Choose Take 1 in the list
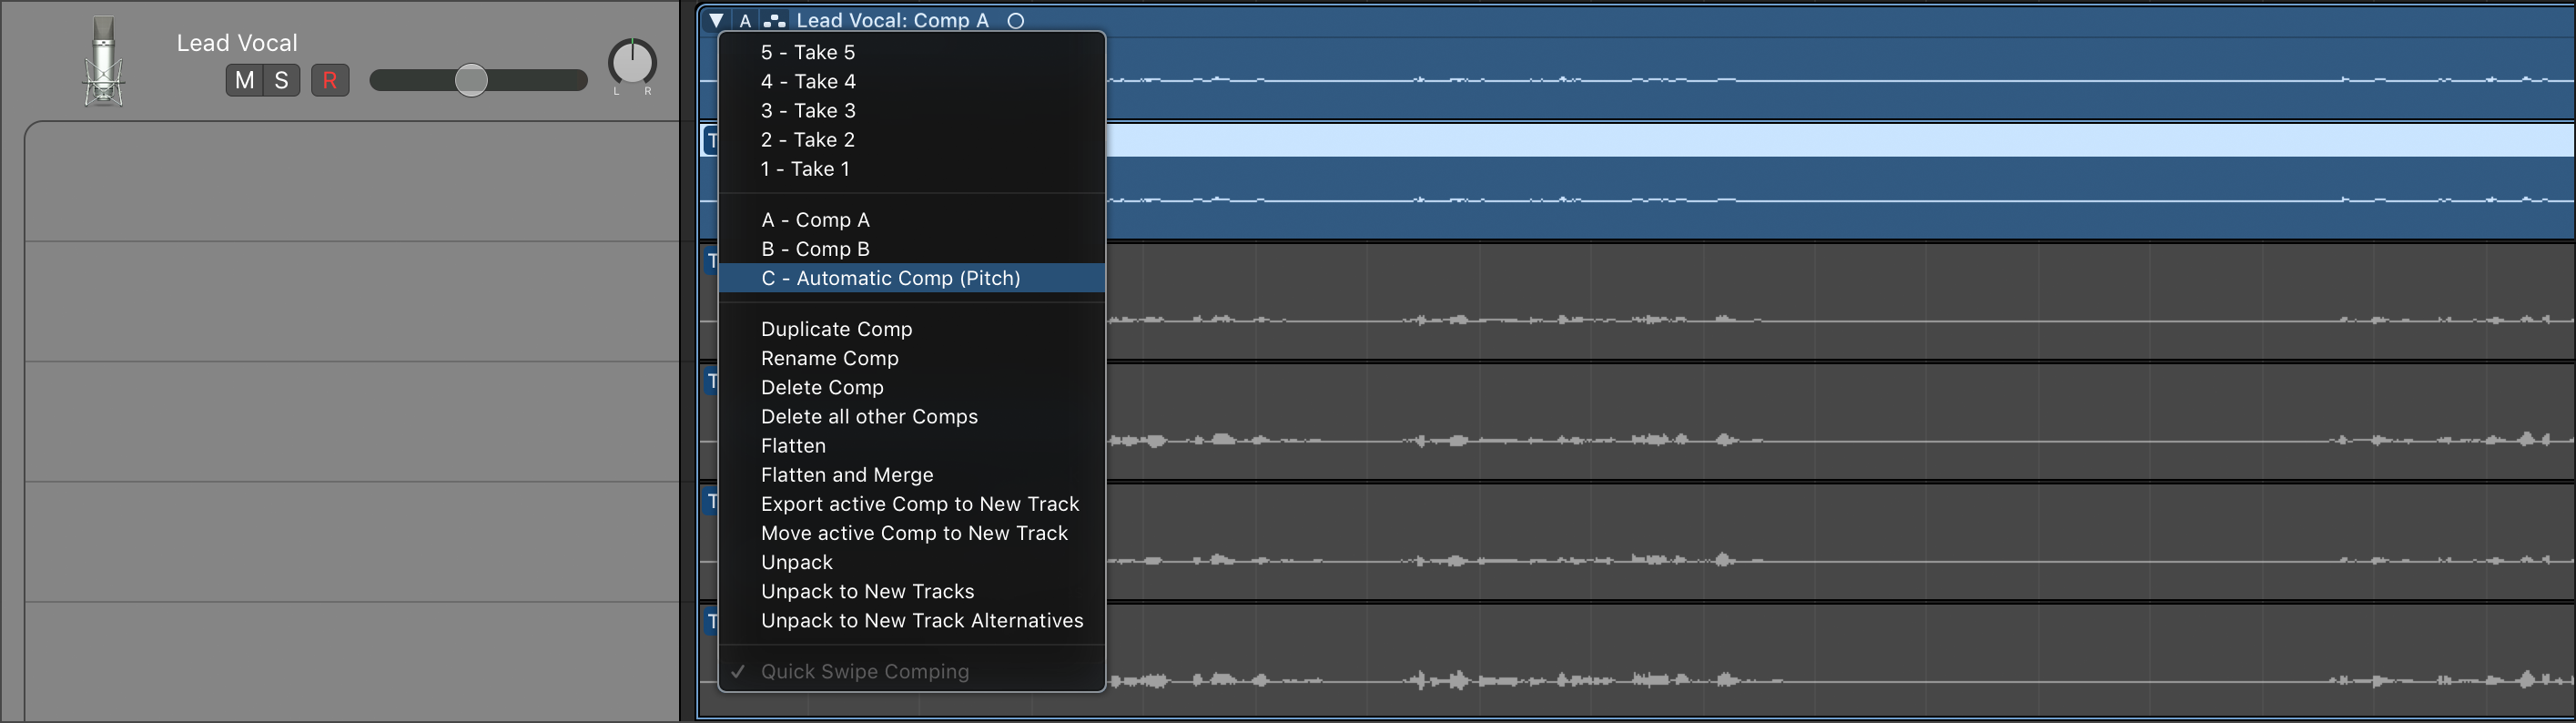Screen dimensions: 2576x723 point(804,169)
